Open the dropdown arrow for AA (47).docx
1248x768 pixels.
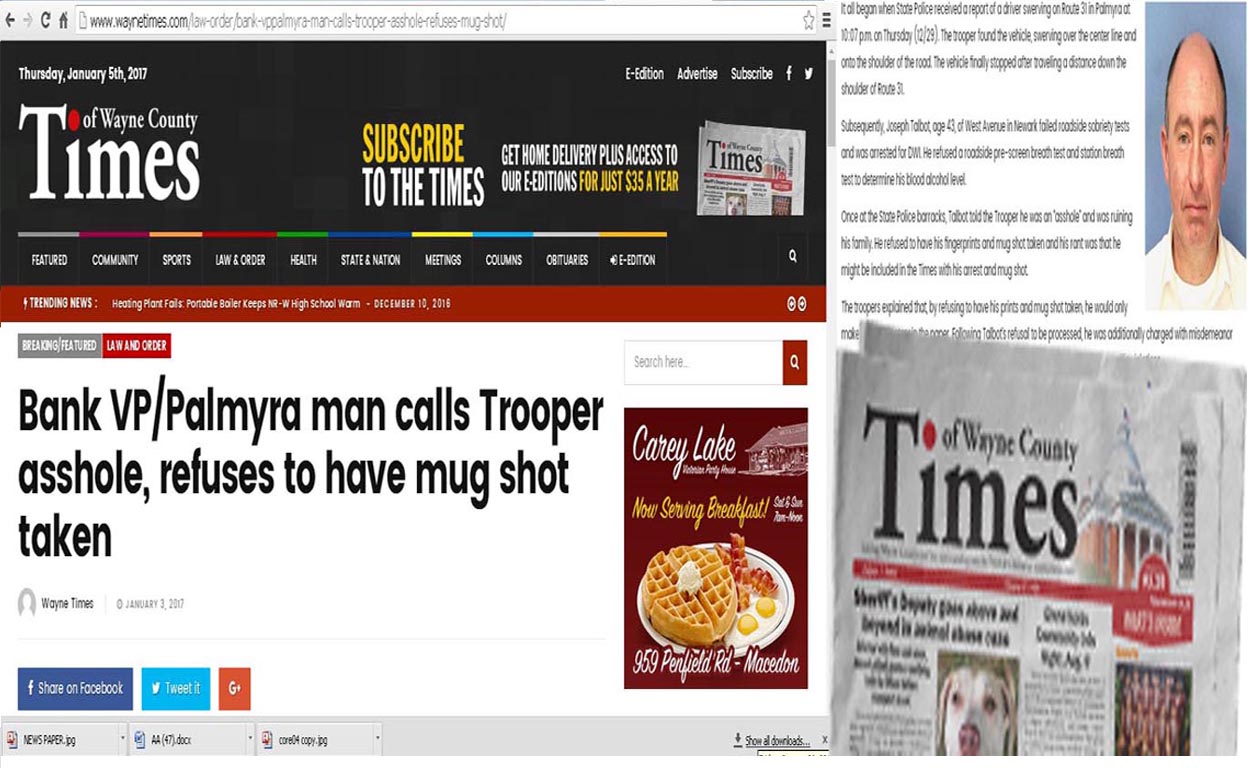(x=249, y=740)
